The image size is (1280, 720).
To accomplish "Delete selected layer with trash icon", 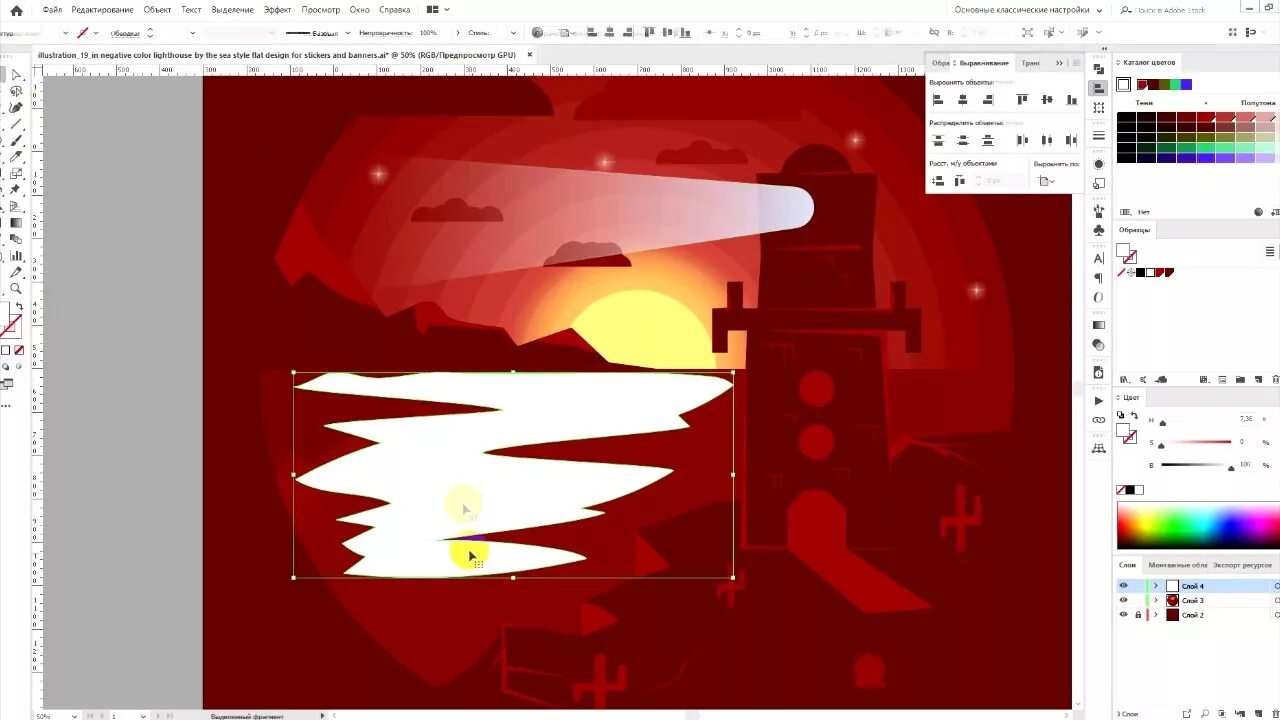I will pos(1275,713).
